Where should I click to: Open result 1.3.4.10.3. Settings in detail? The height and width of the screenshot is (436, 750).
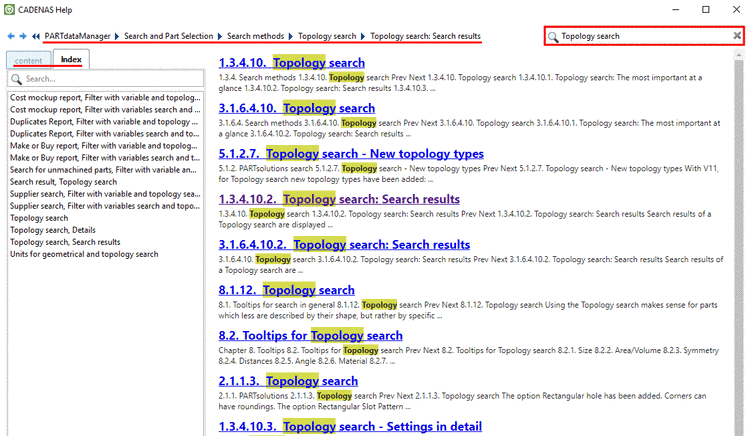(x=350, y=426)
